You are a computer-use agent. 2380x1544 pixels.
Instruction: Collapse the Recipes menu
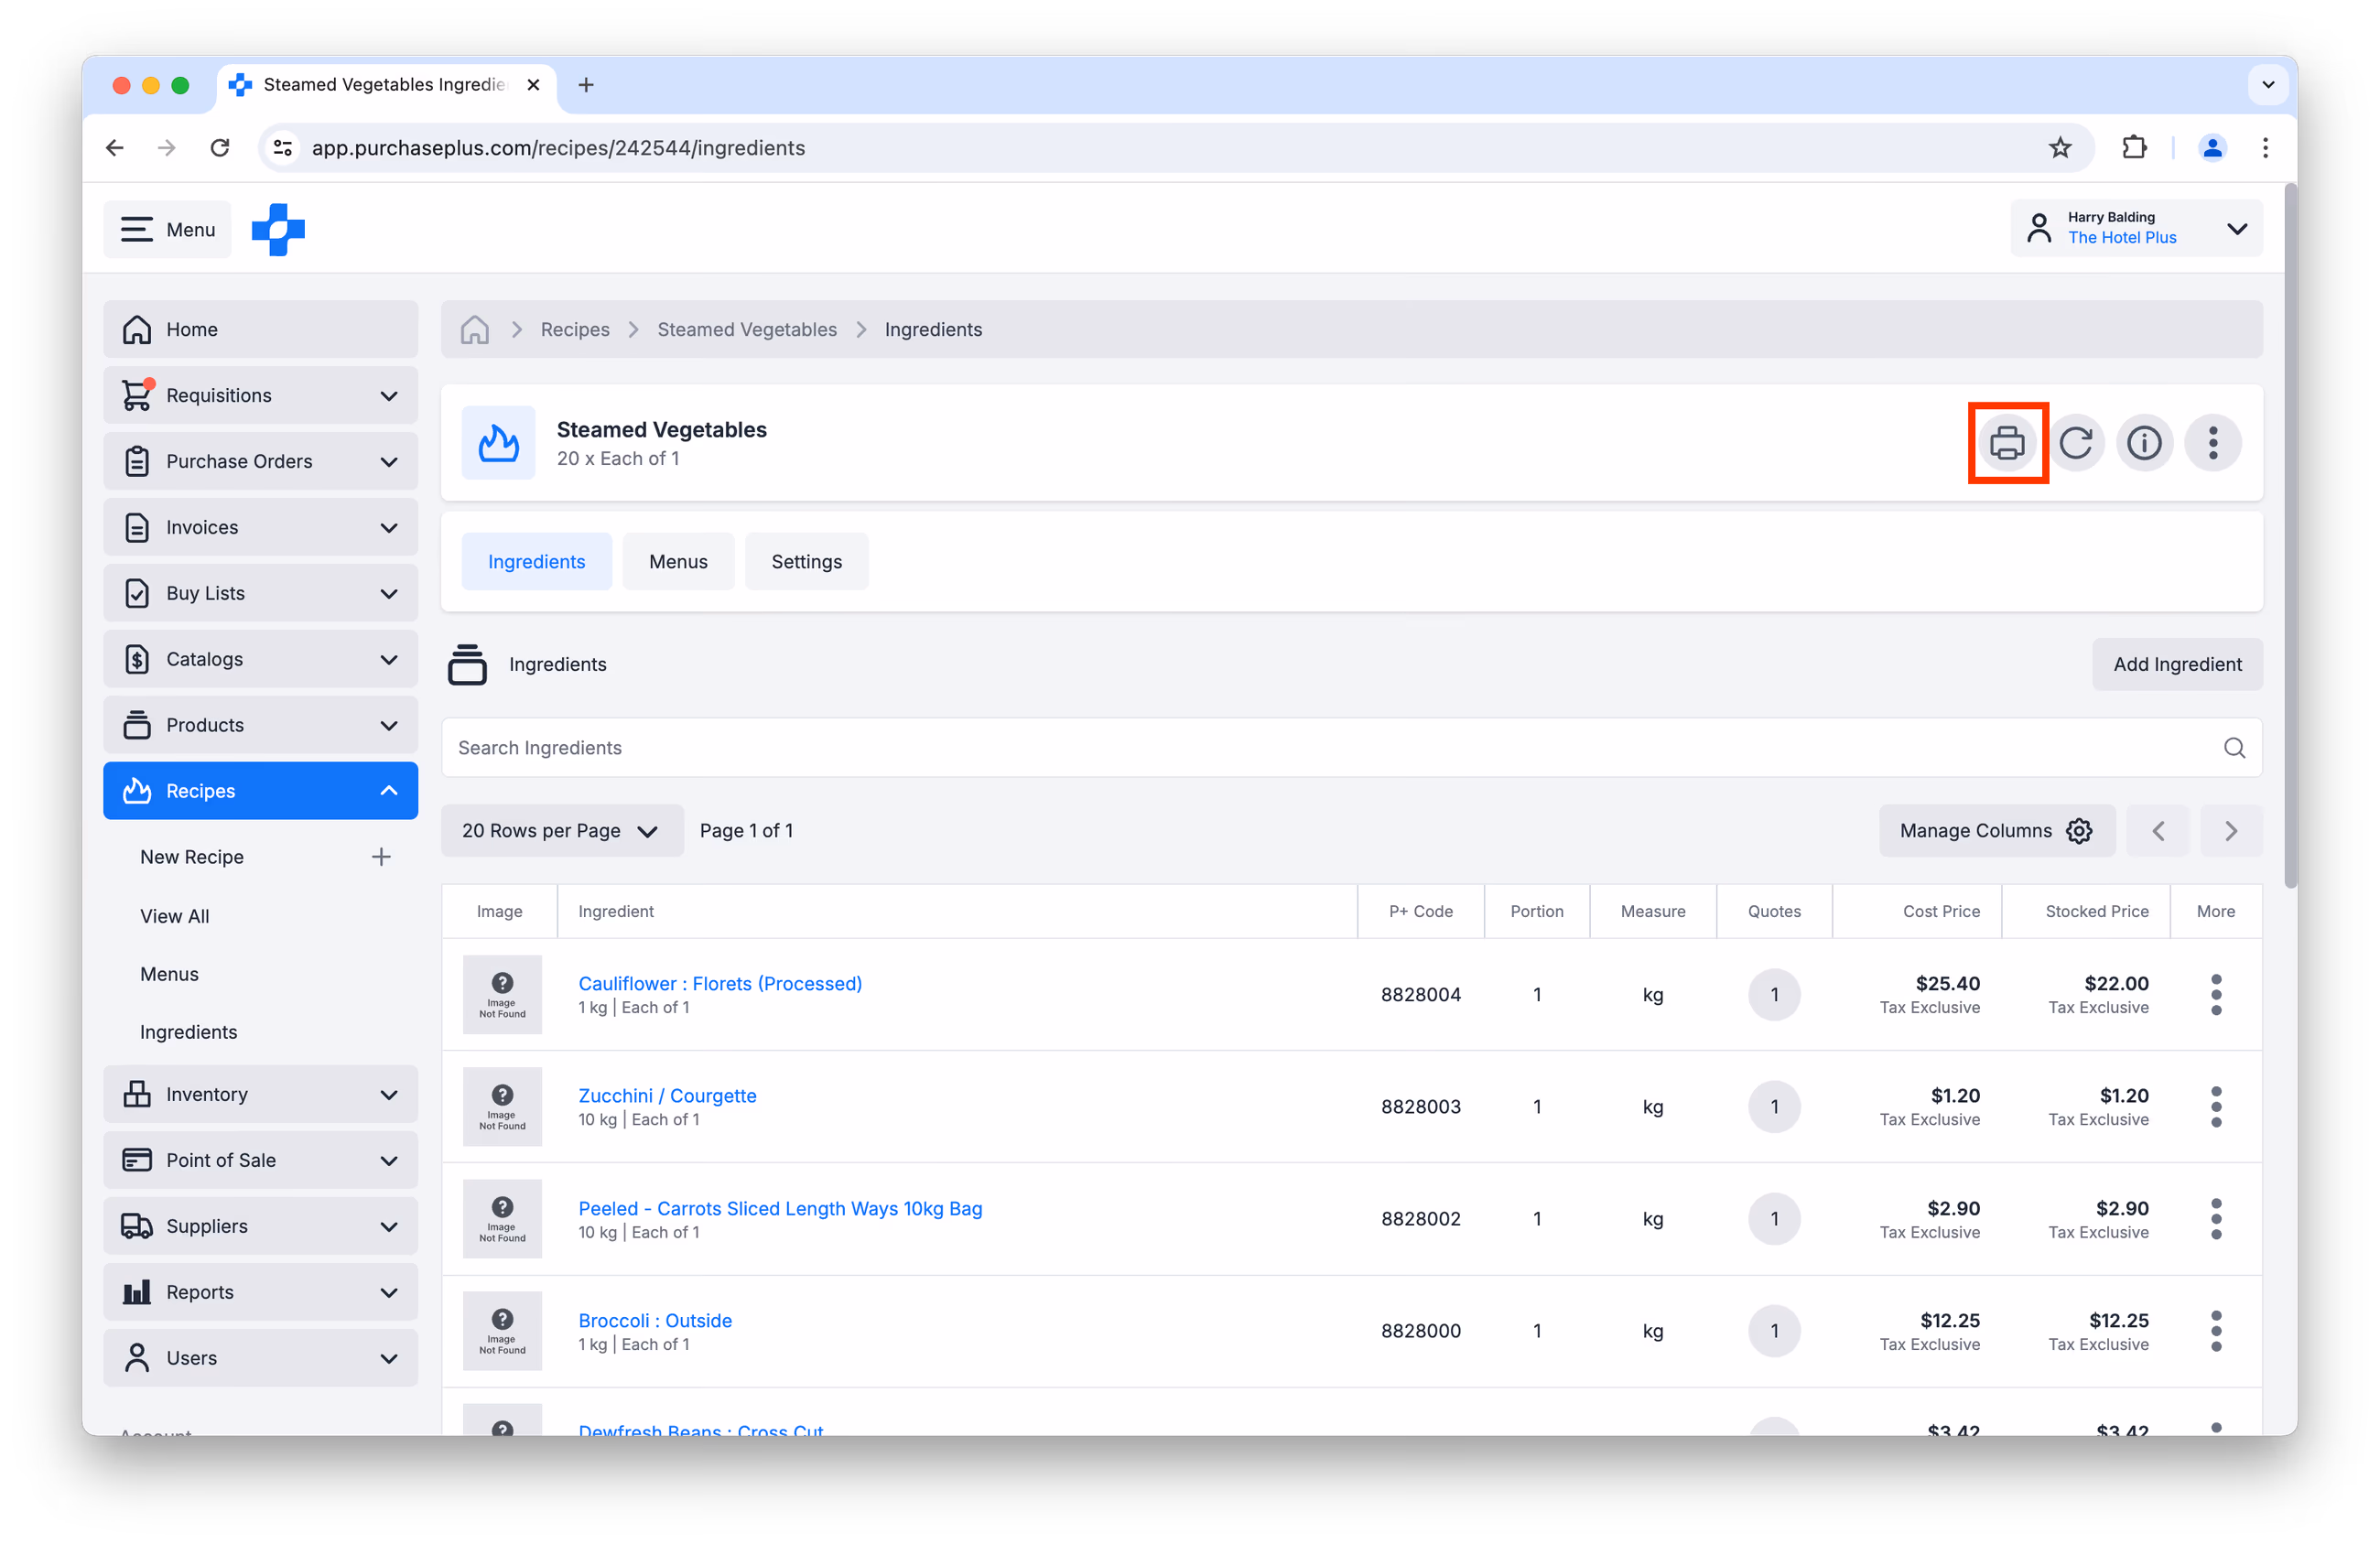261,791
